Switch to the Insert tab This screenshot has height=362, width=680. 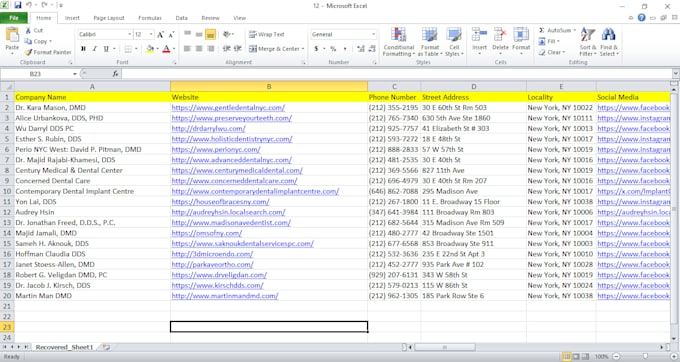72,18
